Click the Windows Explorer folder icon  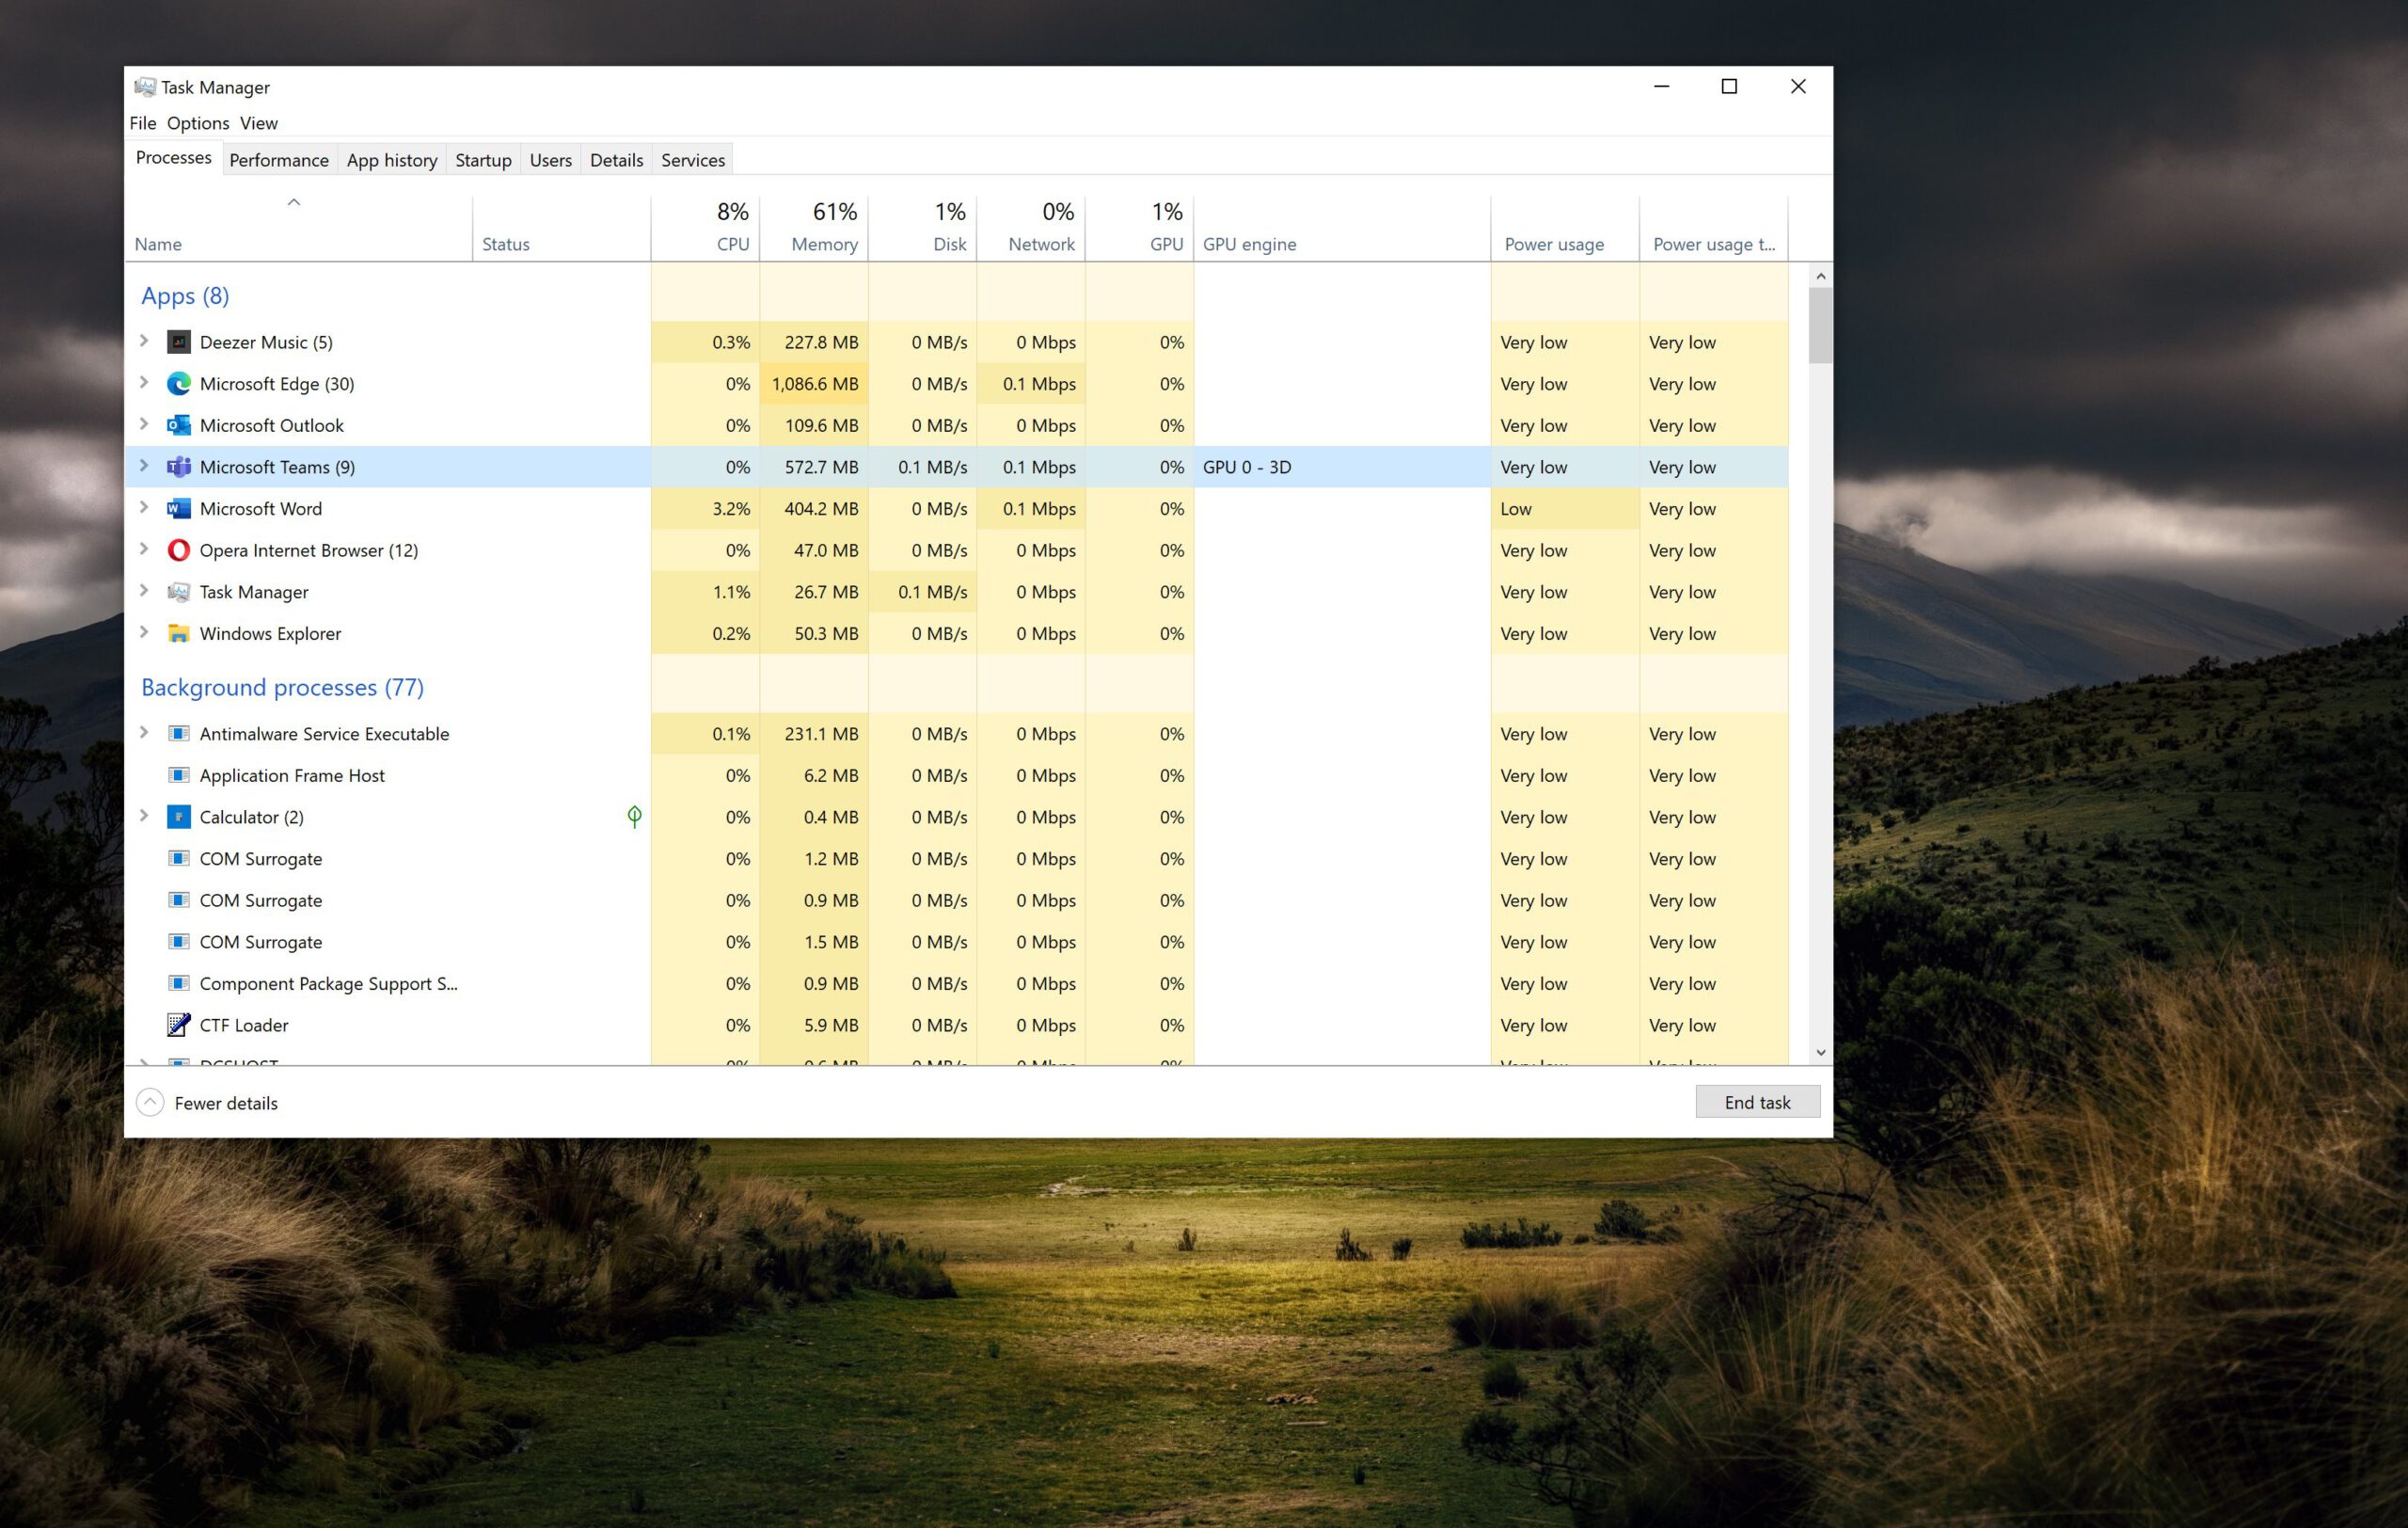click(x=179, y=634)
